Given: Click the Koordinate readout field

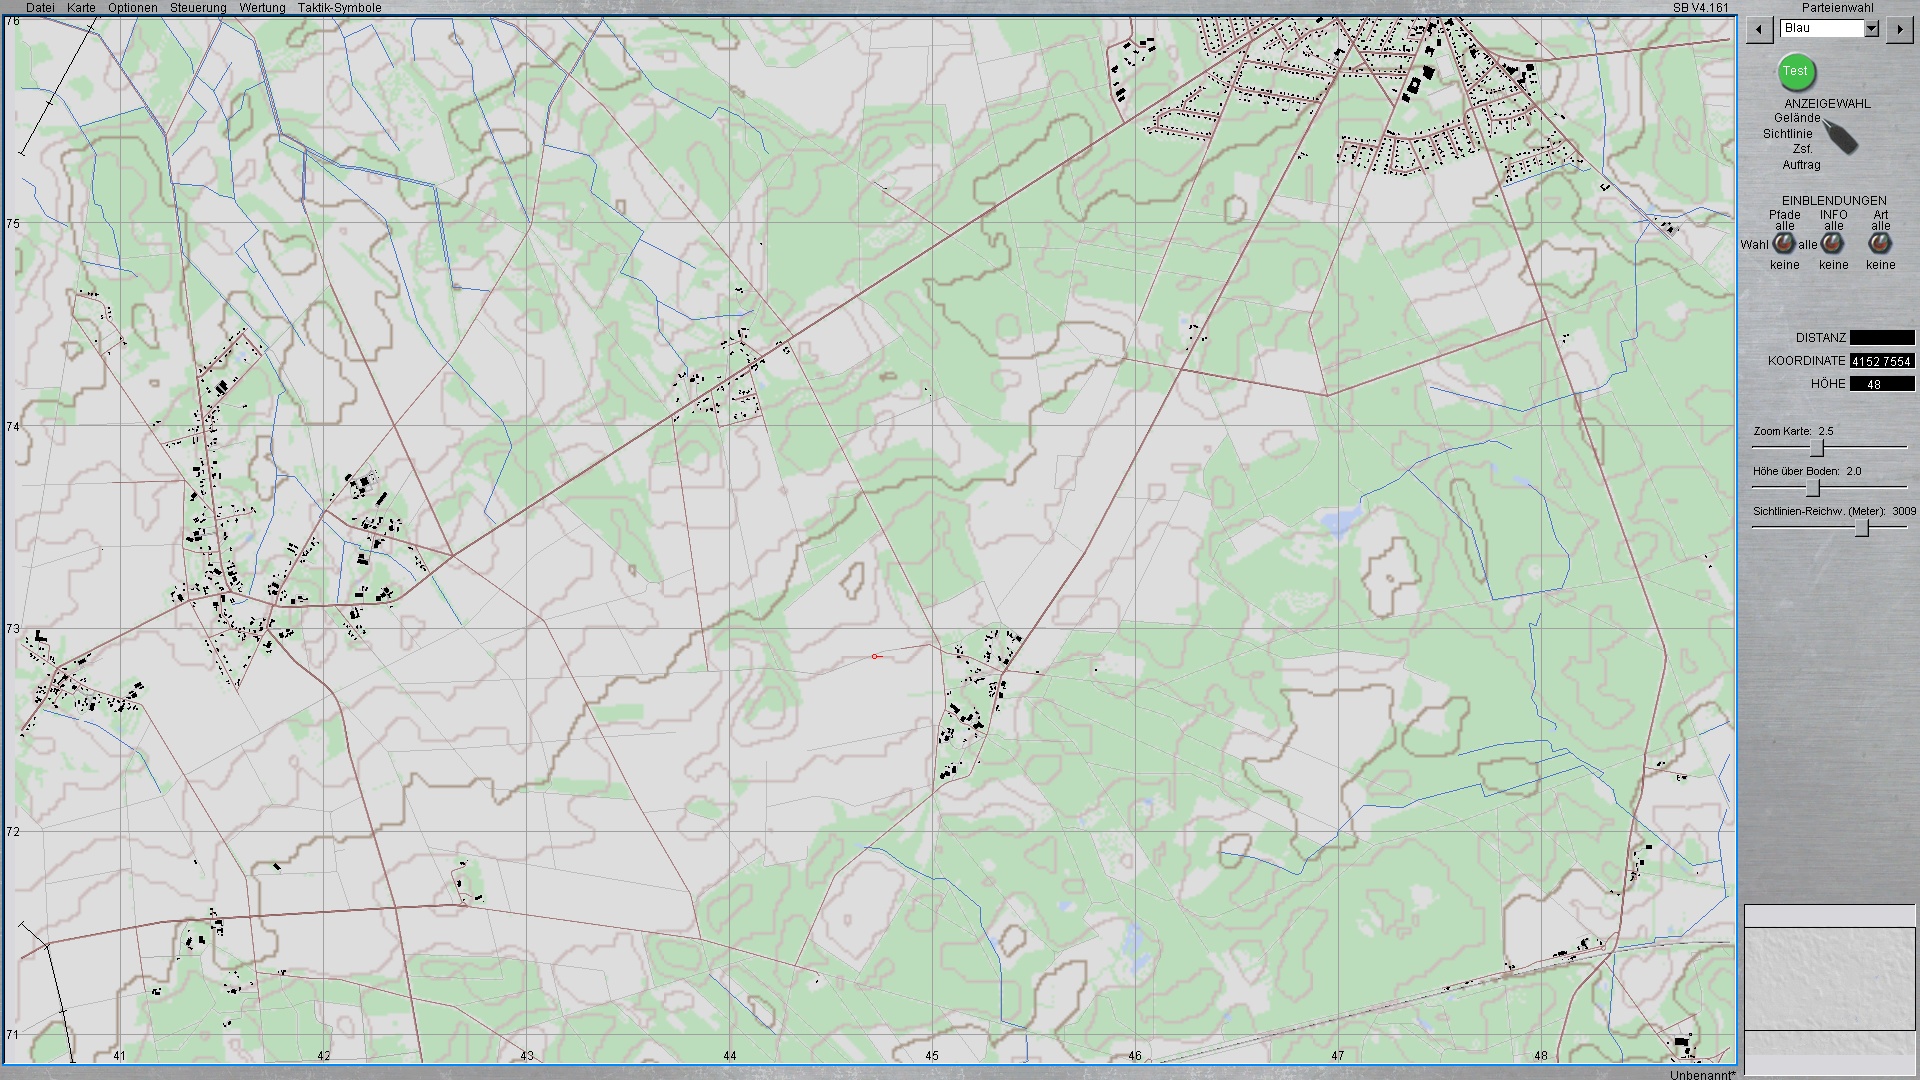Looking at the screenshot, I should coord(1881,361).
